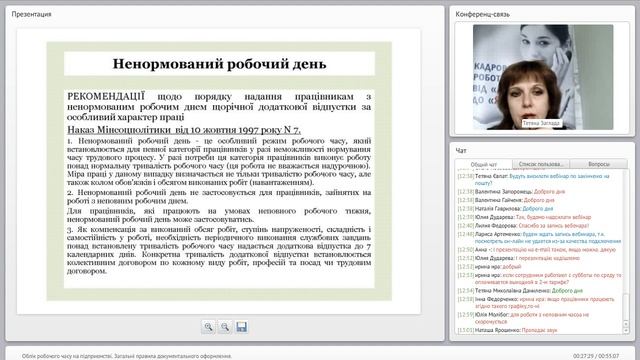The height and width of the screenshot is (360, 640).
Task: Select Лариса Артеменко chat message
Action: click(539, 238)
